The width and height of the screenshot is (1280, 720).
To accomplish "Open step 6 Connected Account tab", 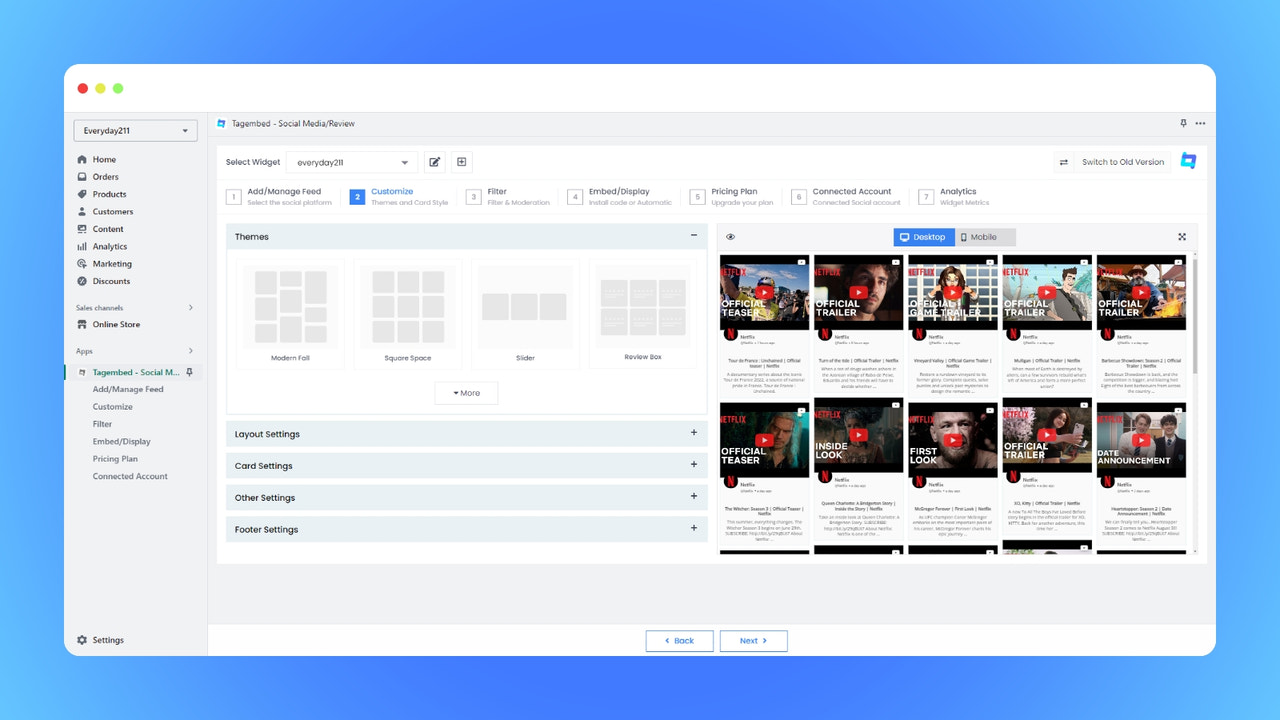I will coord(847,196).
